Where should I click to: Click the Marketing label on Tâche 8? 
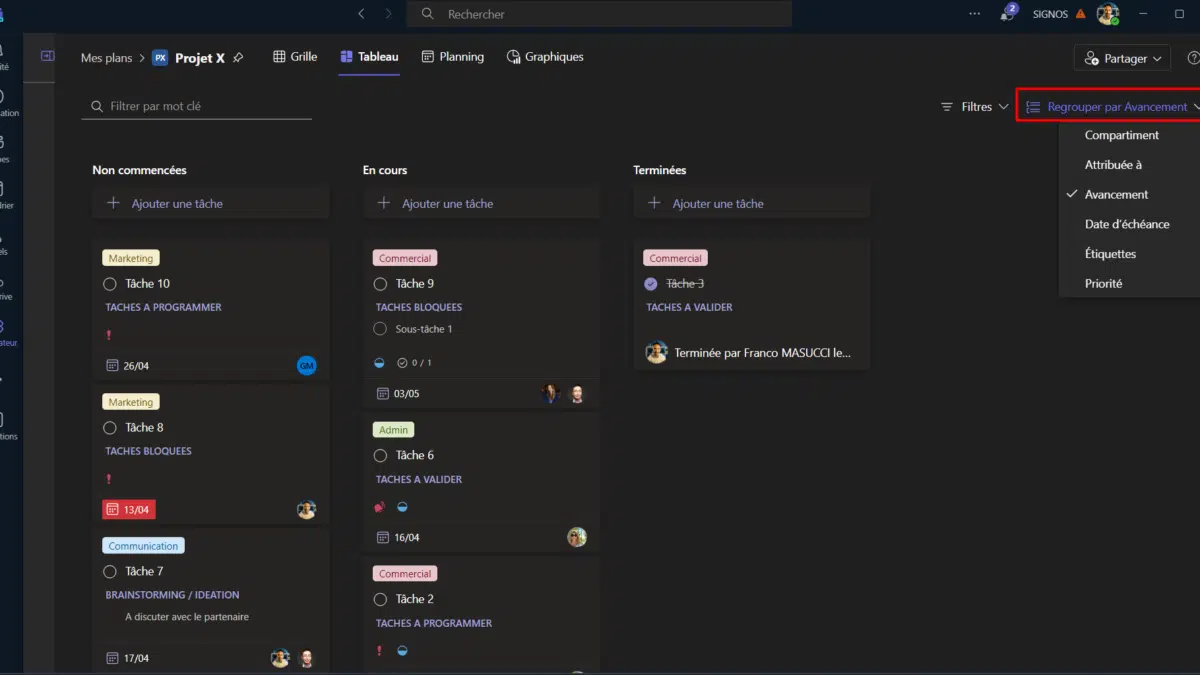tap(131, 402)
